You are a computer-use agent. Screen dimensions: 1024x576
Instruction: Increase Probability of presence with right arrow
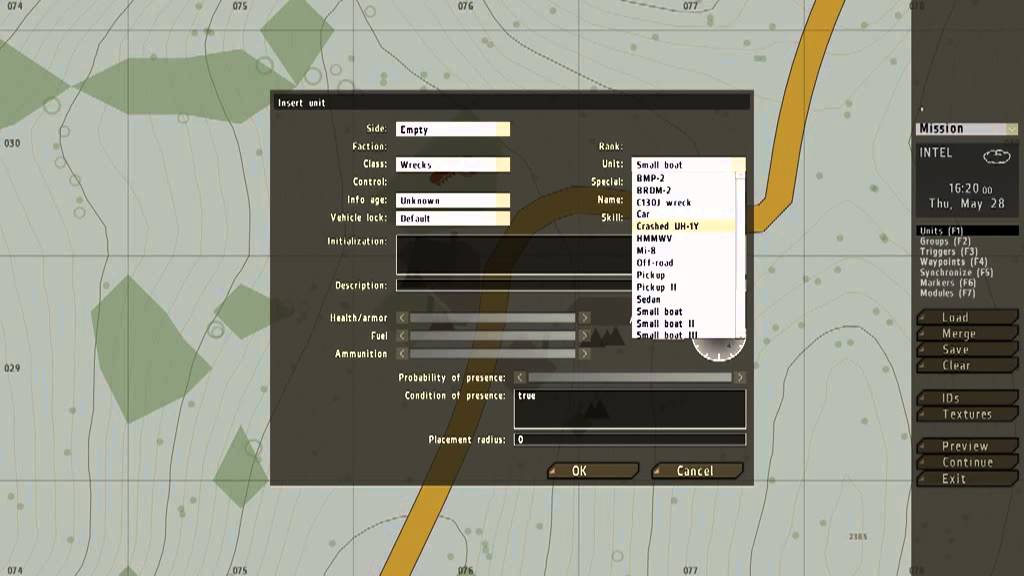pyautogui.click(x=740, y=377)
